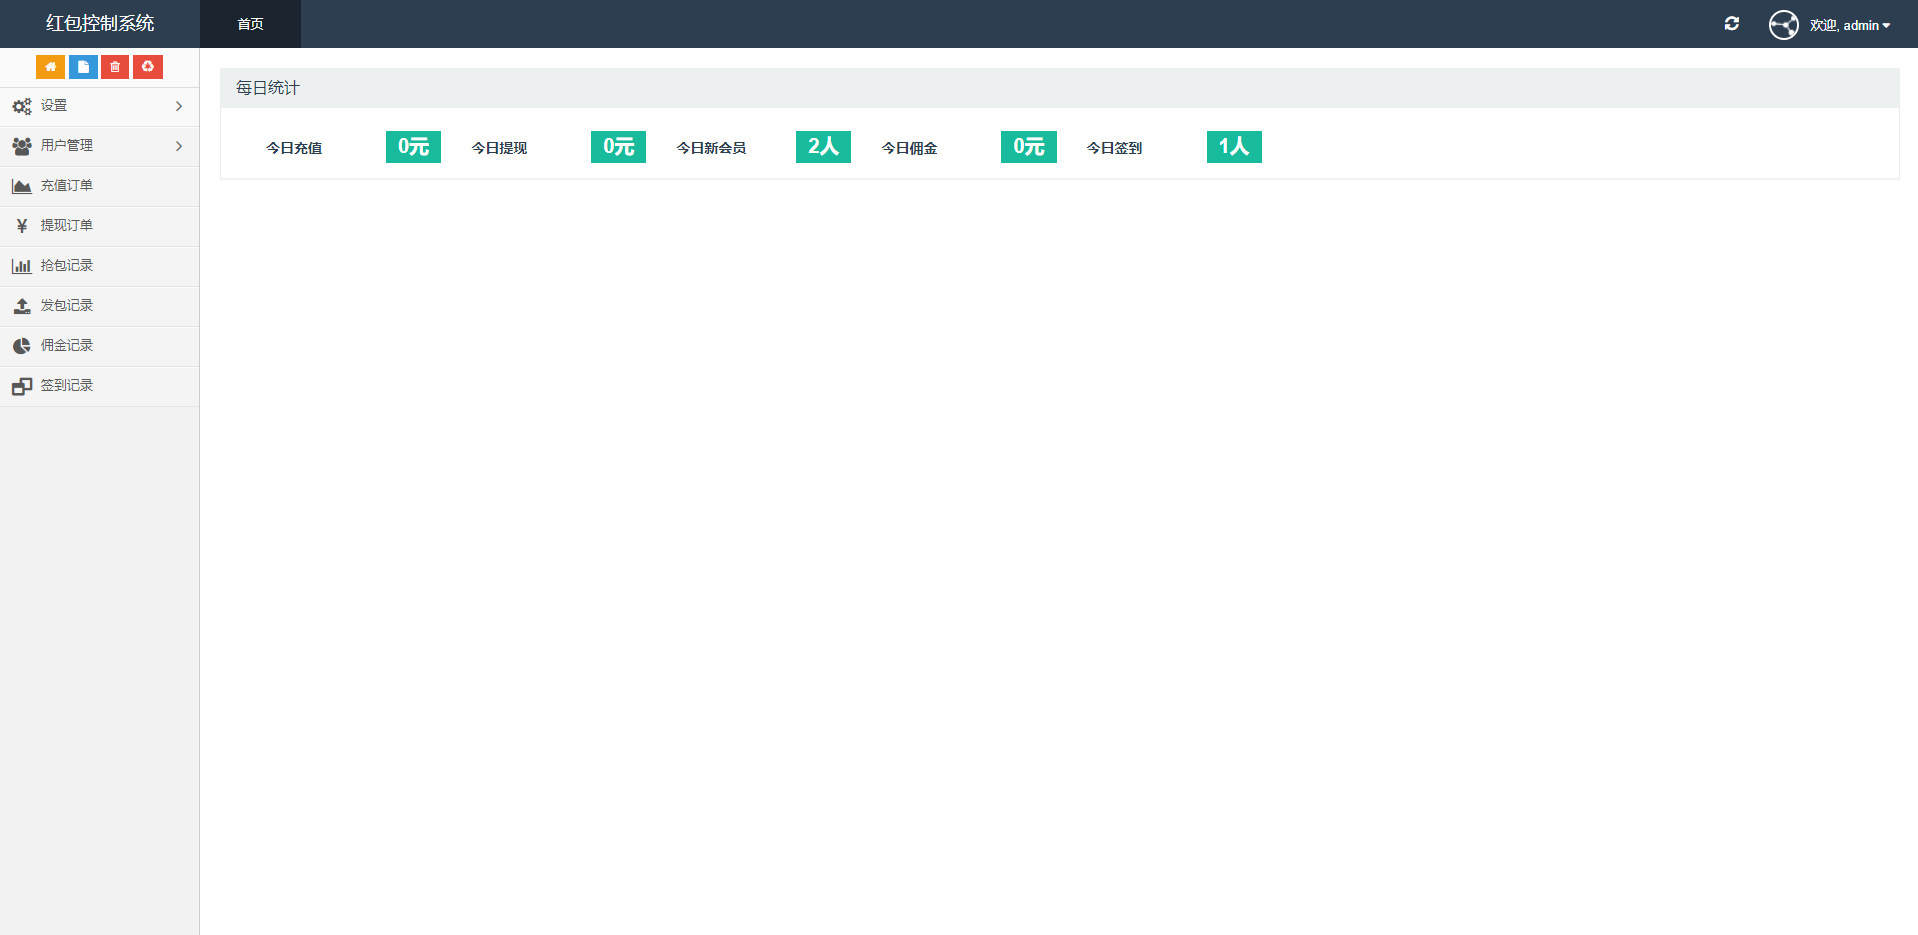Open the 欢迎, admin dropdown
This screenshot has width=1918, height=935.
pyautogui.click(x=1849, y=25)
